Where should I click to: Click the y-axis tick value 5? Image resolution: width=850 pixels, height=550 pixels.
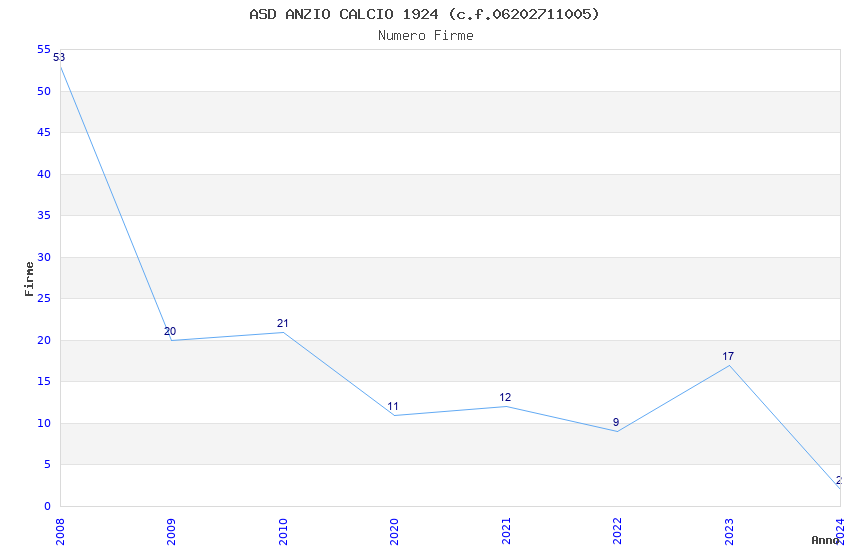(x=48, y=464)
